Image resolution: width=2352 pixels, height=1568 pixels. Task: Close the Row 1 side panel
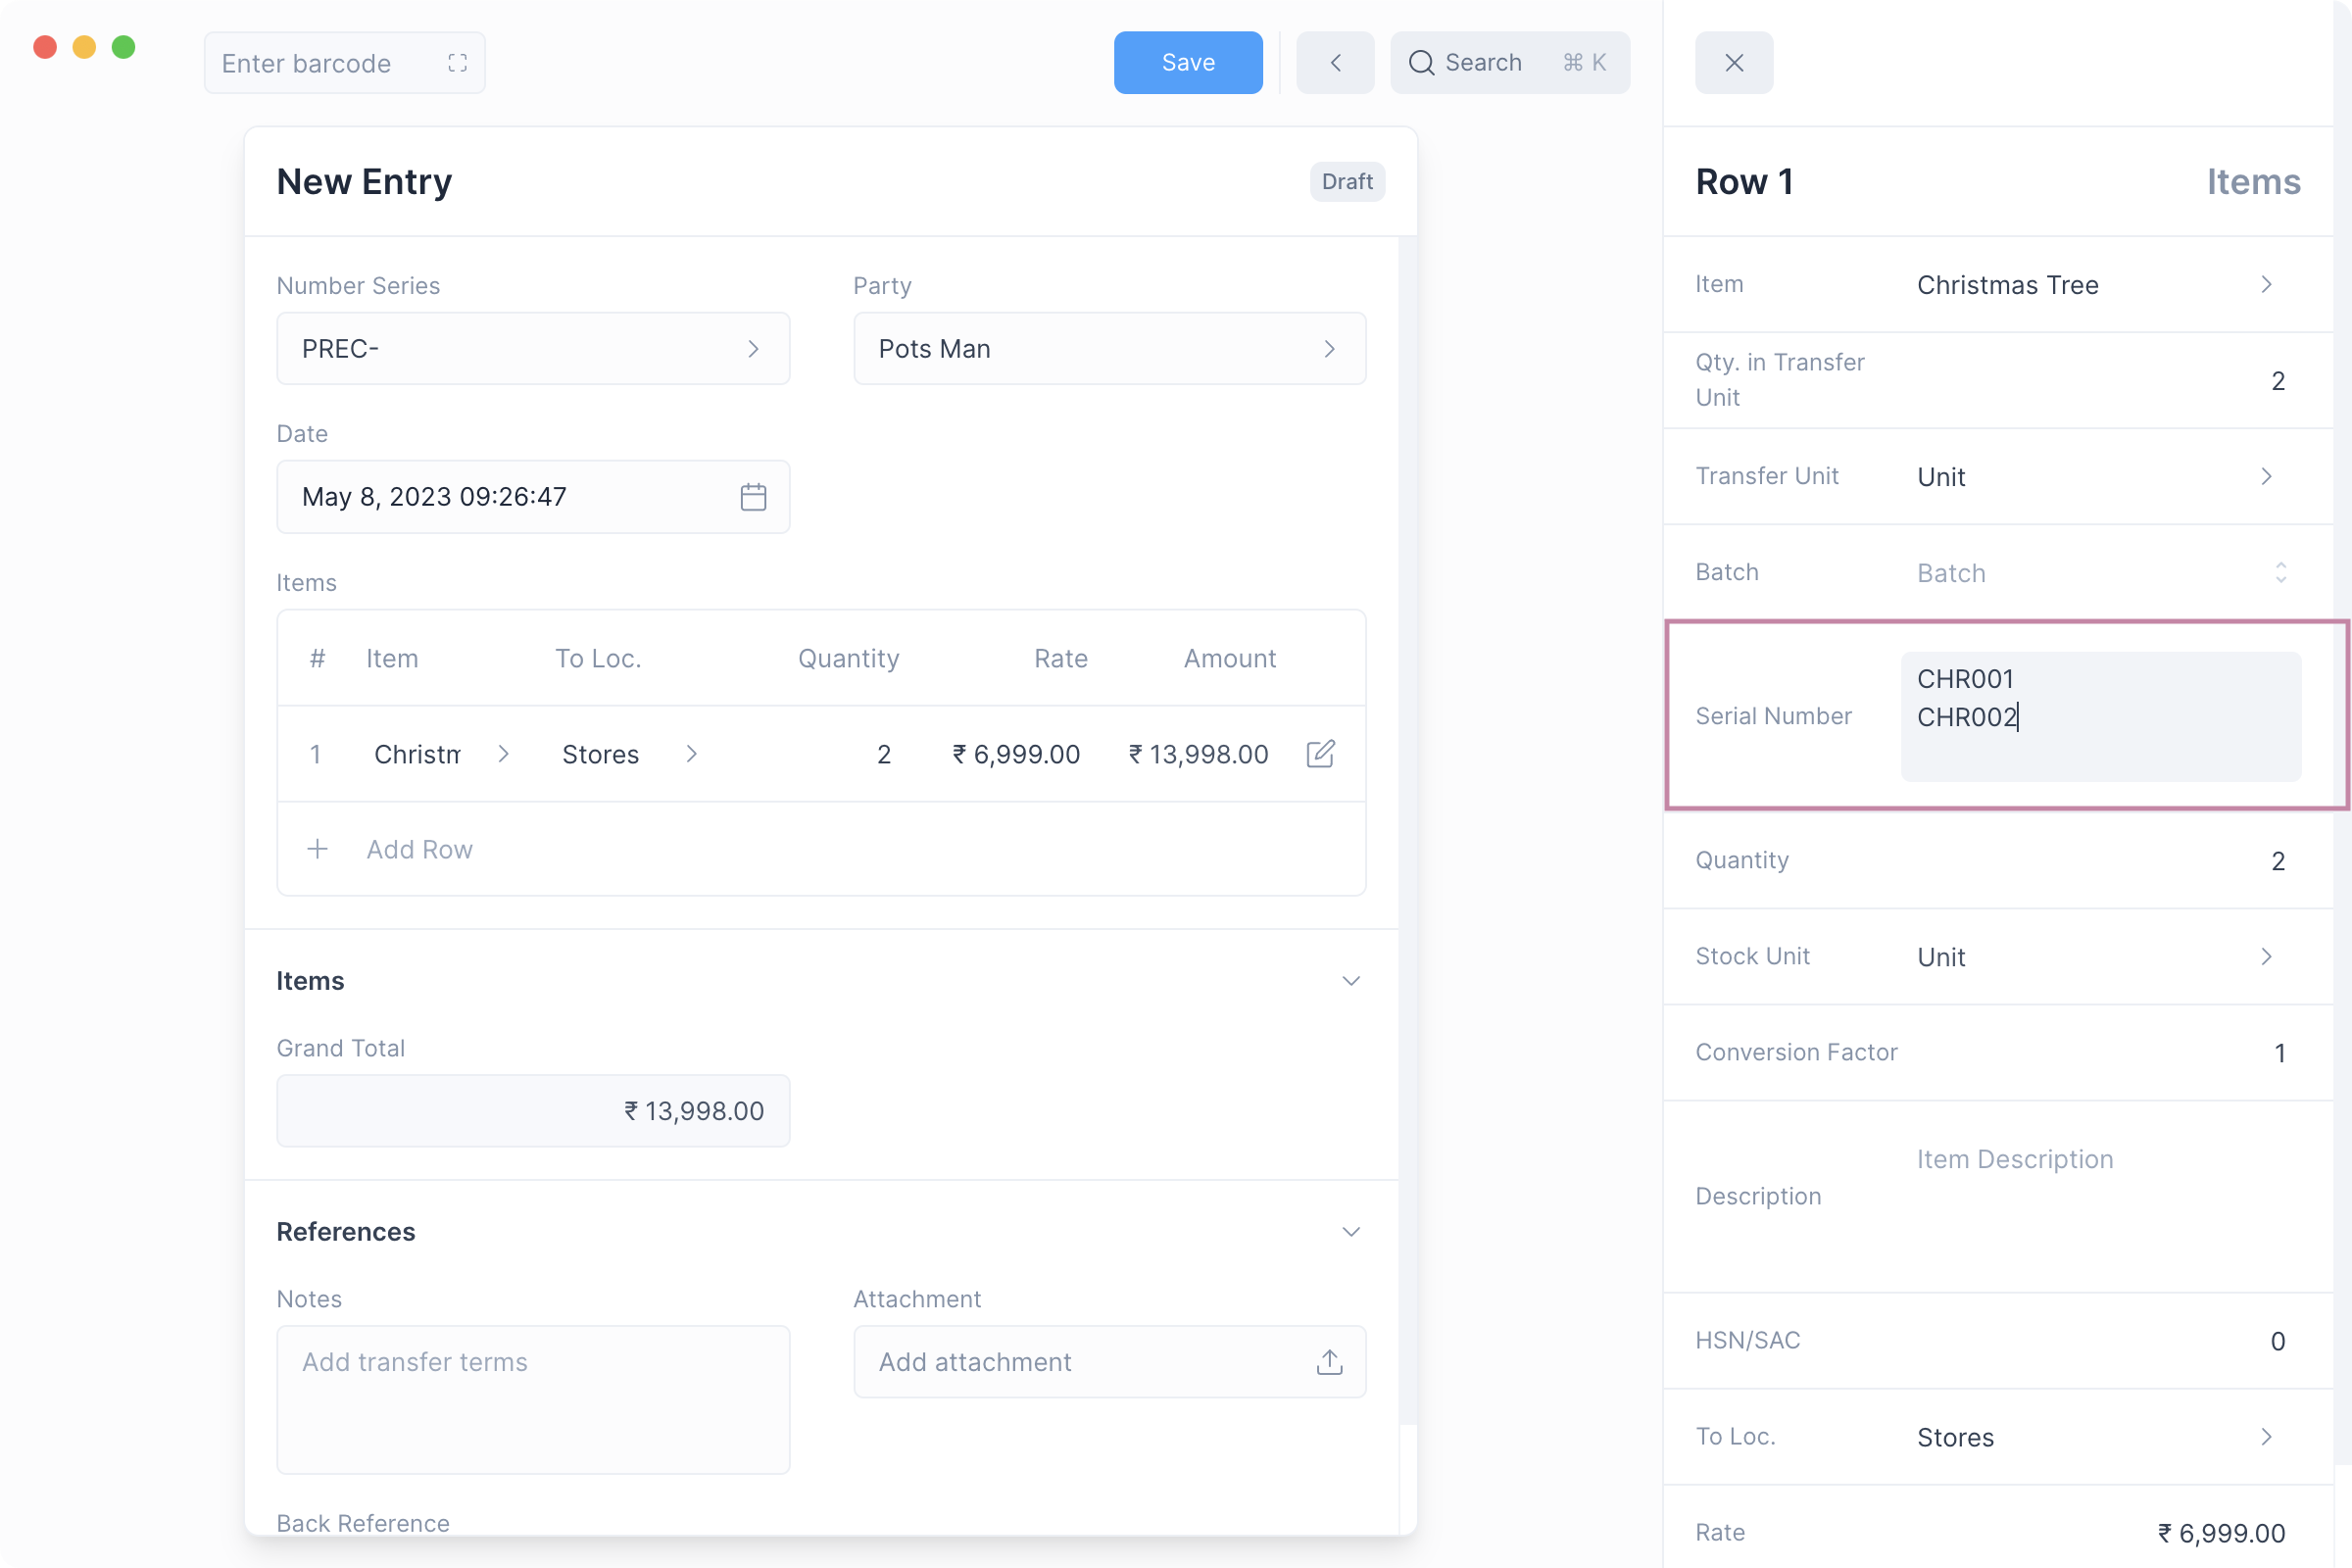click(x=1734, y=63)
